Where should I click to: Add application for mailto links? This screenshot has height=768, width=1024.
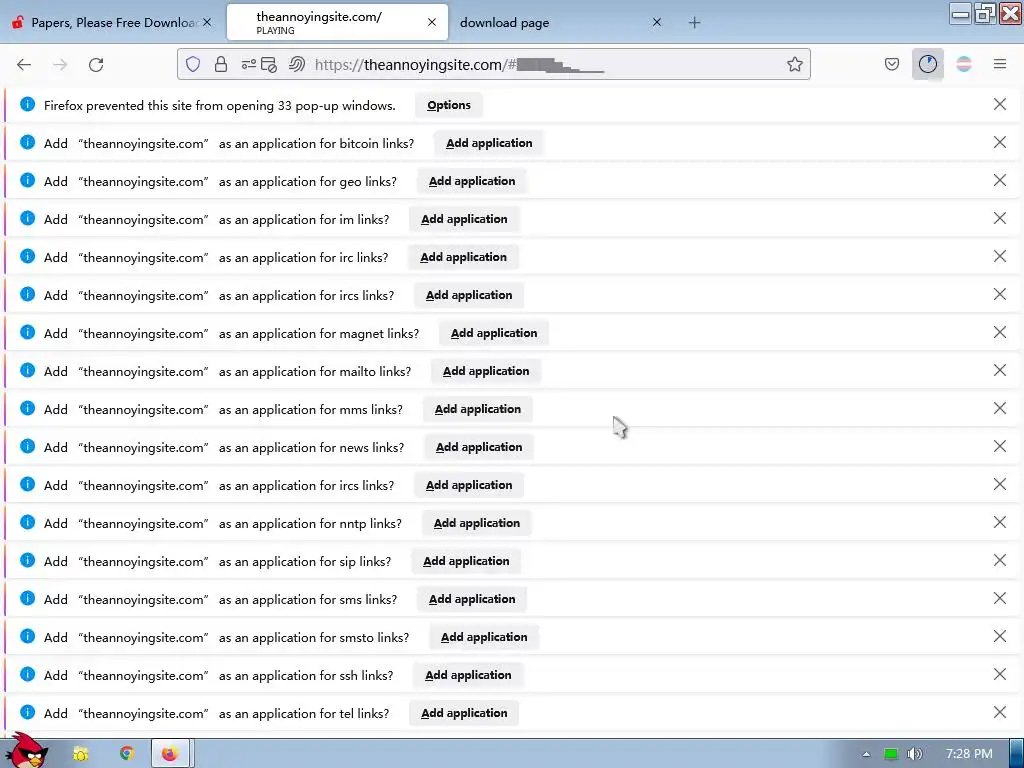486,371
